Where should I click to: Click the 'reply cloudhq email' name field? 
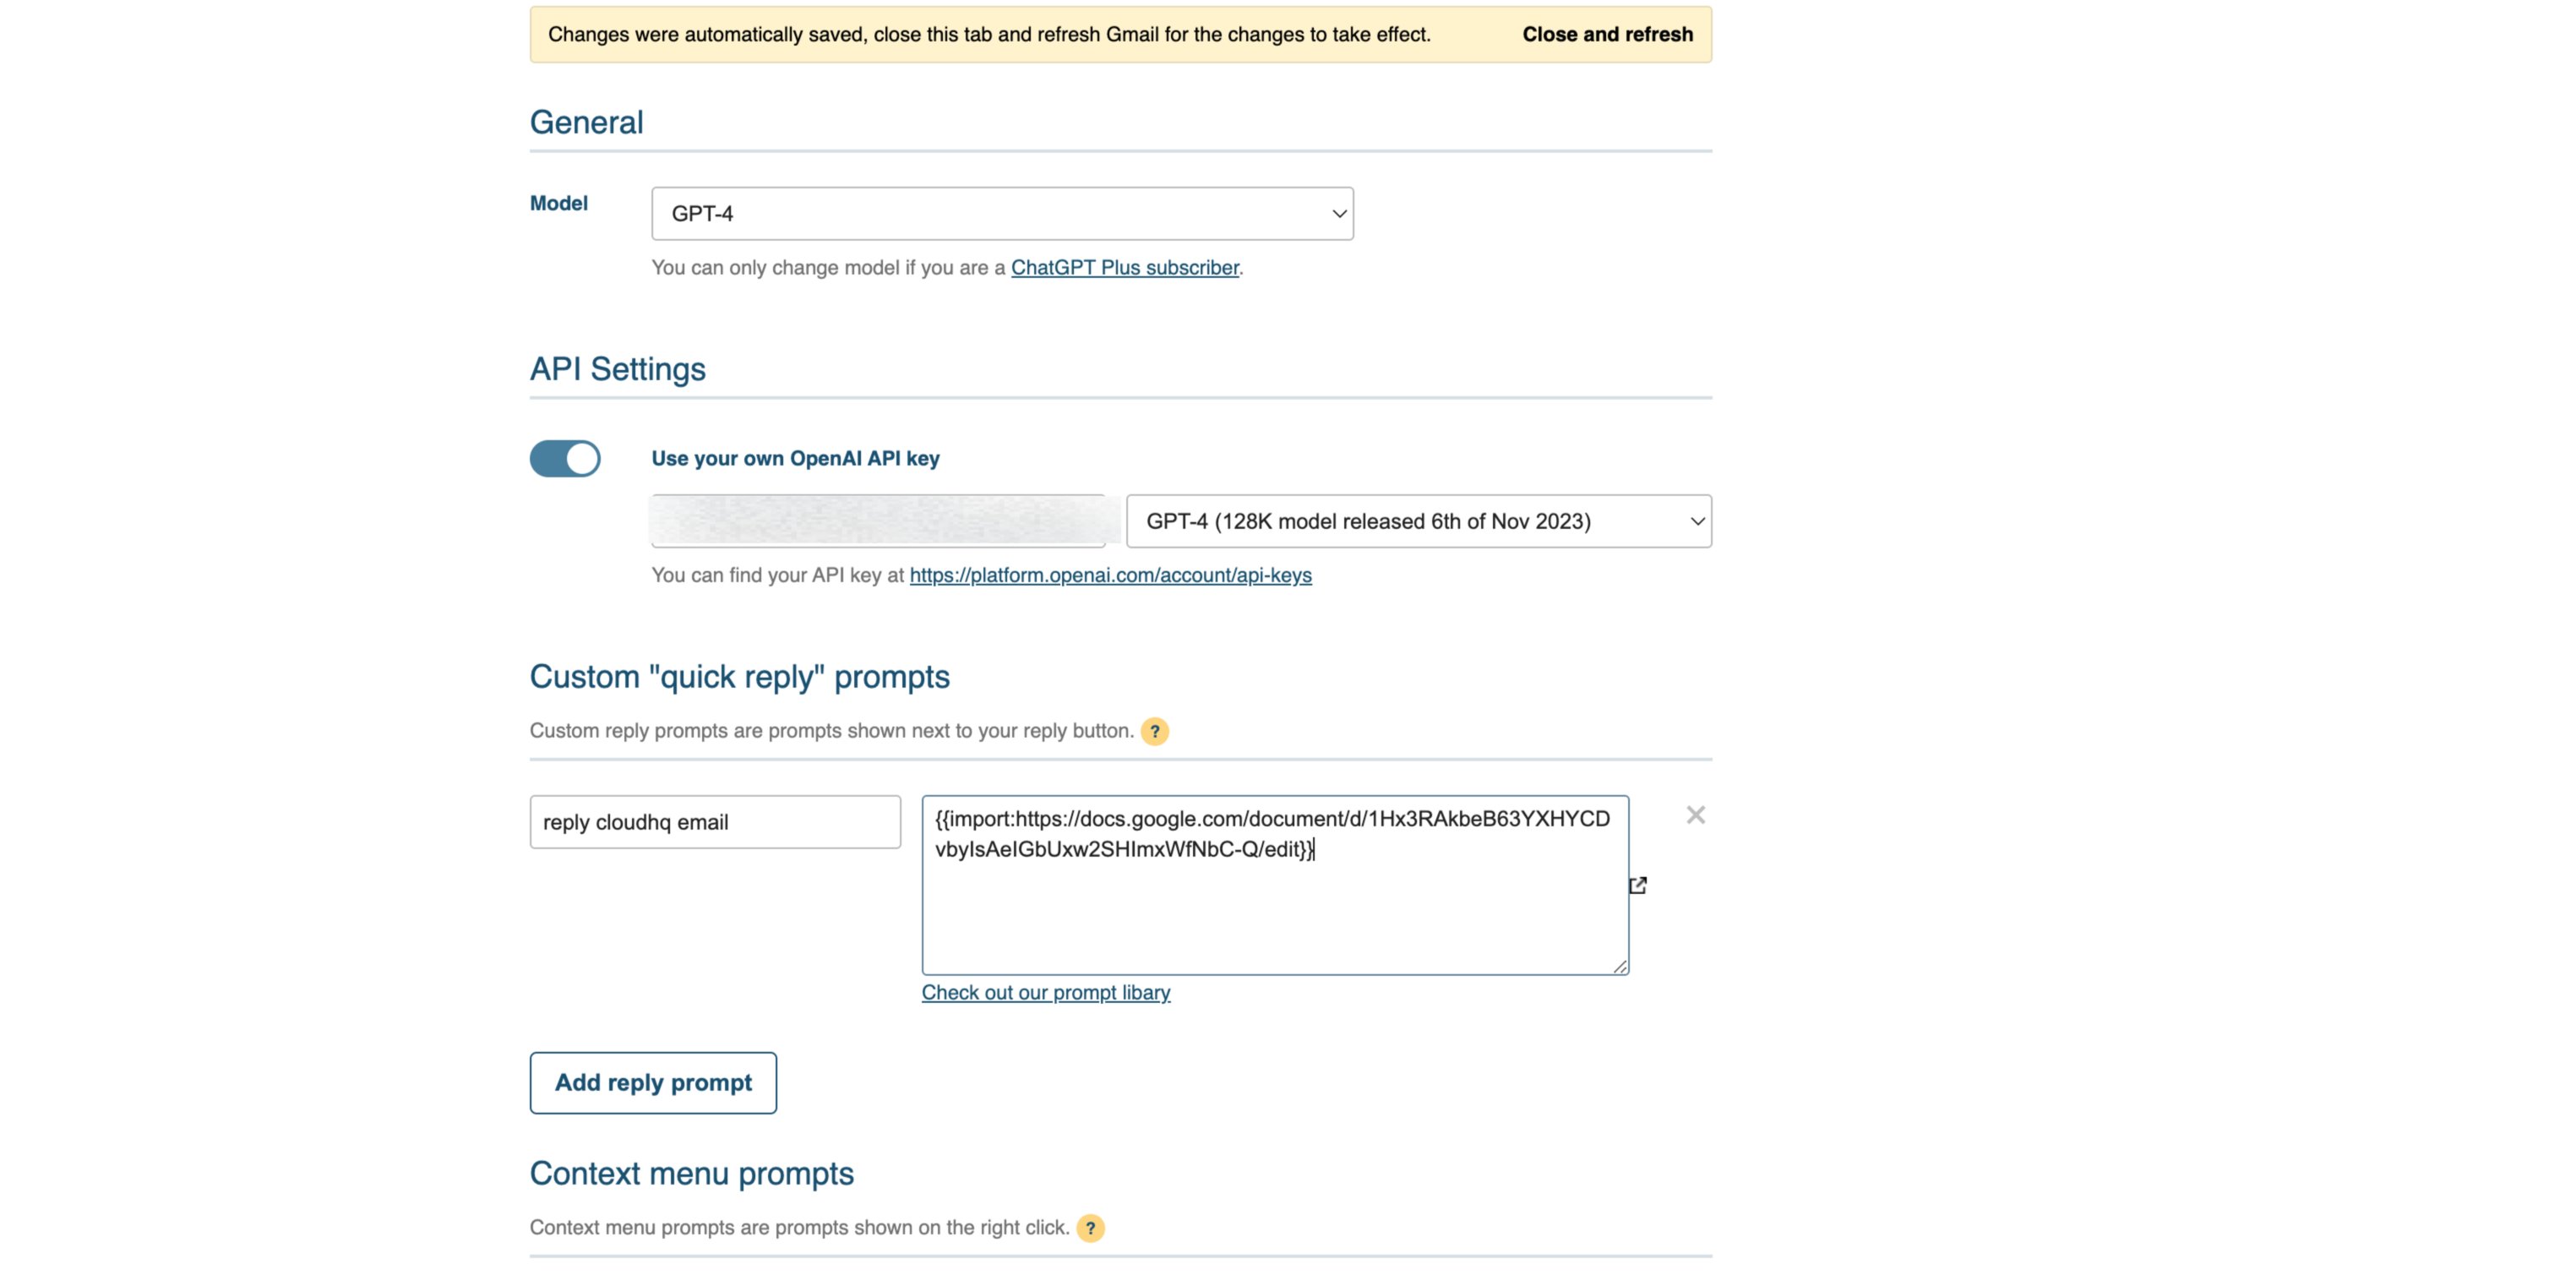tap(715, 822)
